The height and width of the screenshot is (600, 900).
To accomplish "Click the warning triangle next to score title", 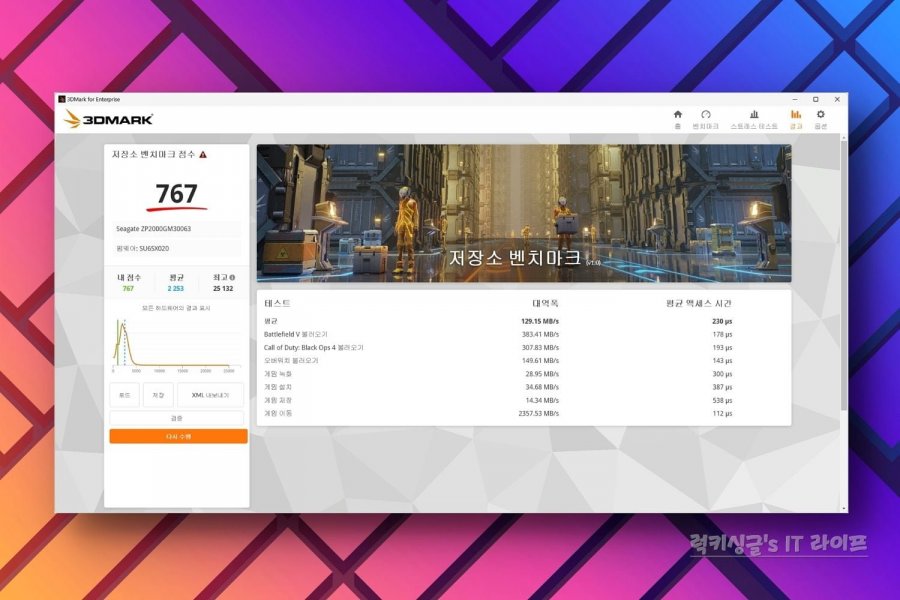I will click(x=203, y=154).
